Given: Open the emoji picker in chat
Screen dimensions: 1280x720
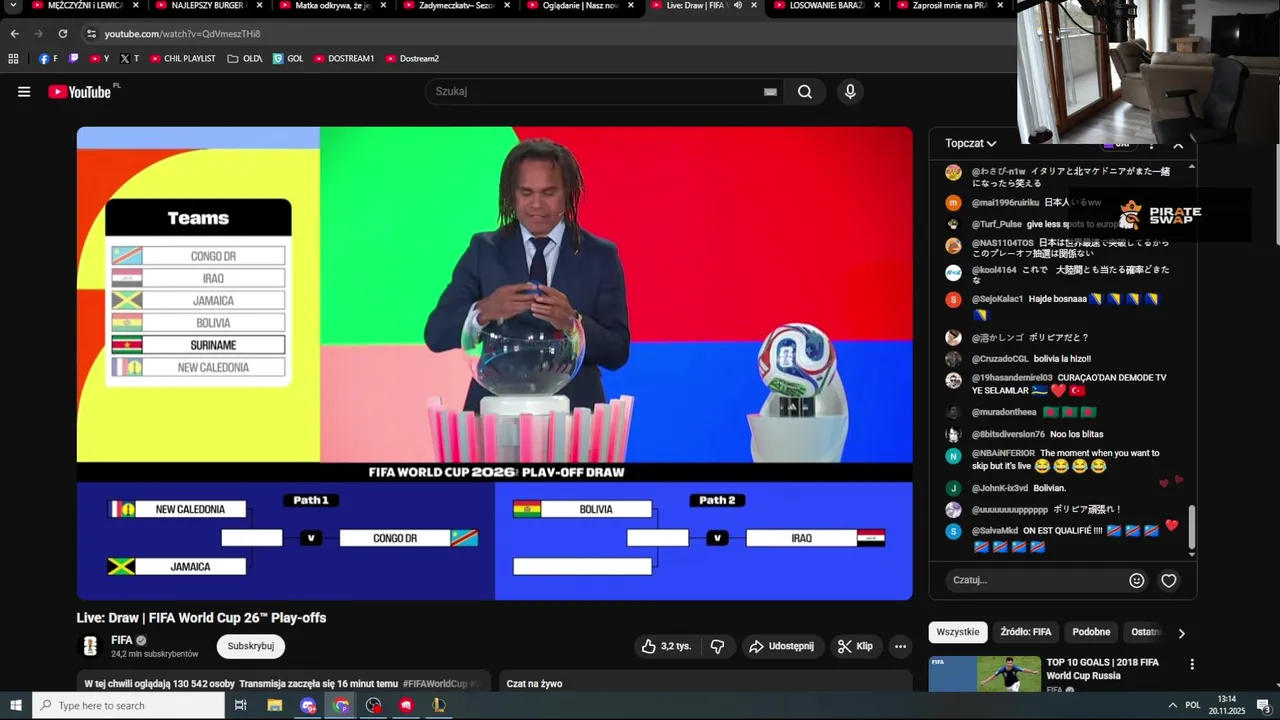Looking at the screenshot, I should (x=1137, y=580).
